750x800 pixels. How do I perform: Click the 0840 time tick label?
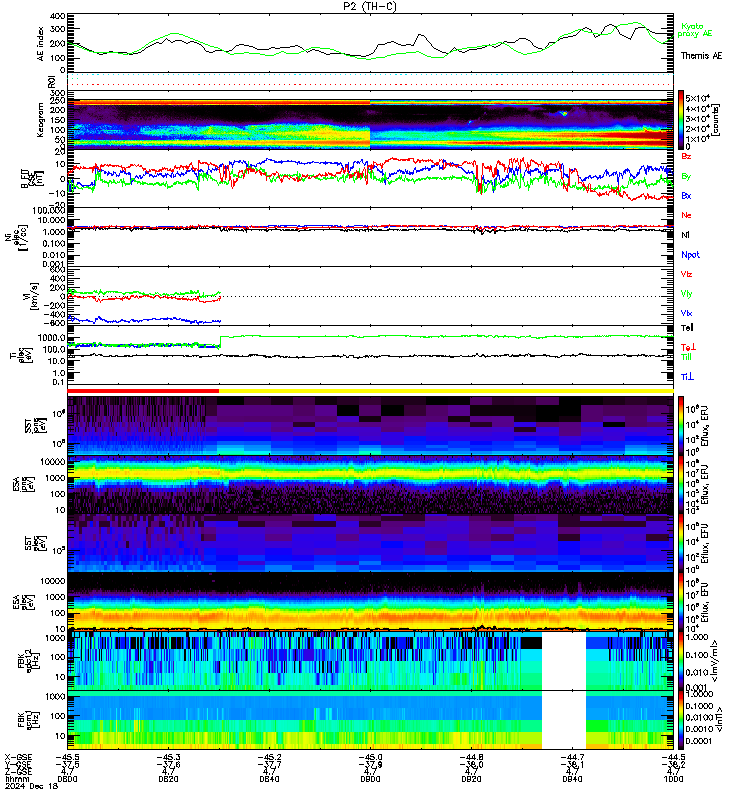269,779
